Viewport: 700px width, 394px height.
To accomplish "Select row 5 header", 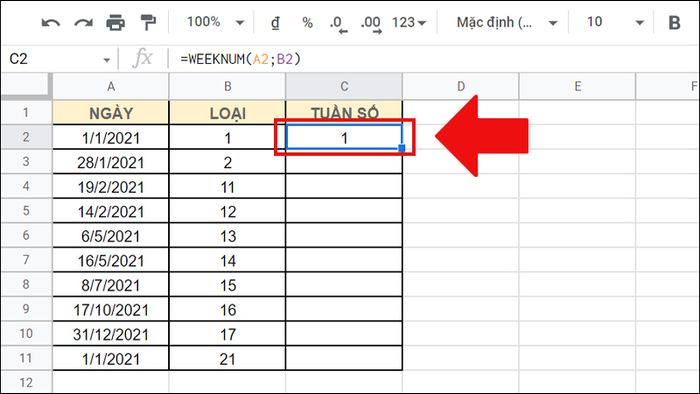I will (x=26, y=210).
